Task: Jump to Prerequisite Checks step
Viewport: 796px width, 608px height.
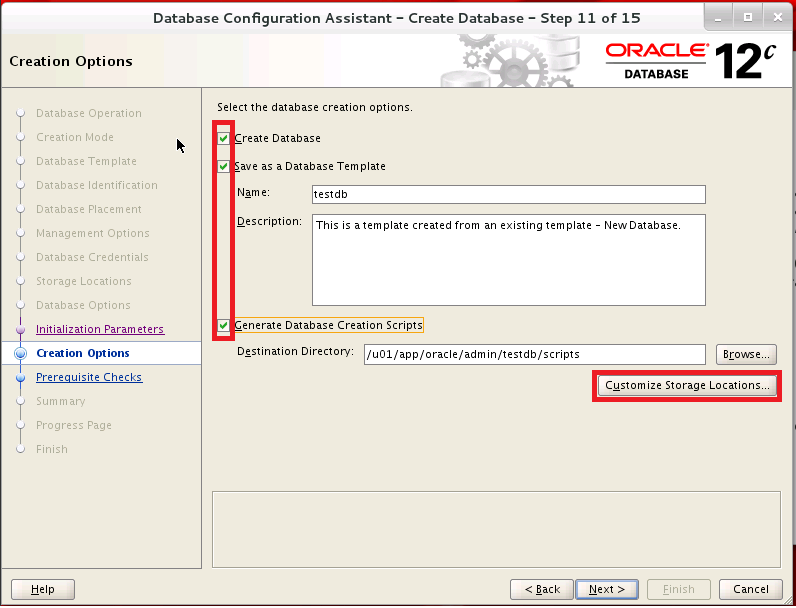Action: click(x=89, y=377)
